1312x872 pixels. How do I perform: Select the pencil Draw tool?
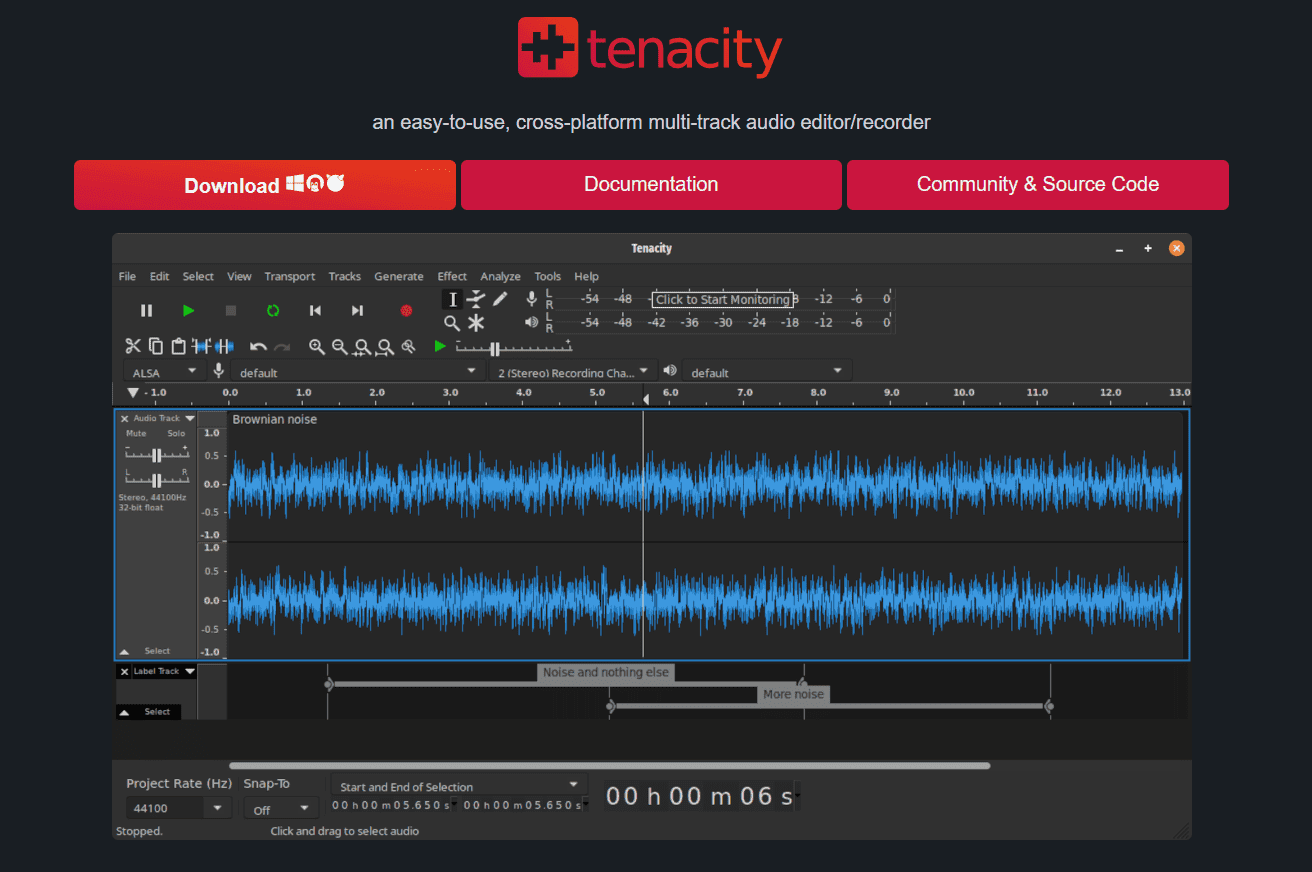tap(500, 299)
